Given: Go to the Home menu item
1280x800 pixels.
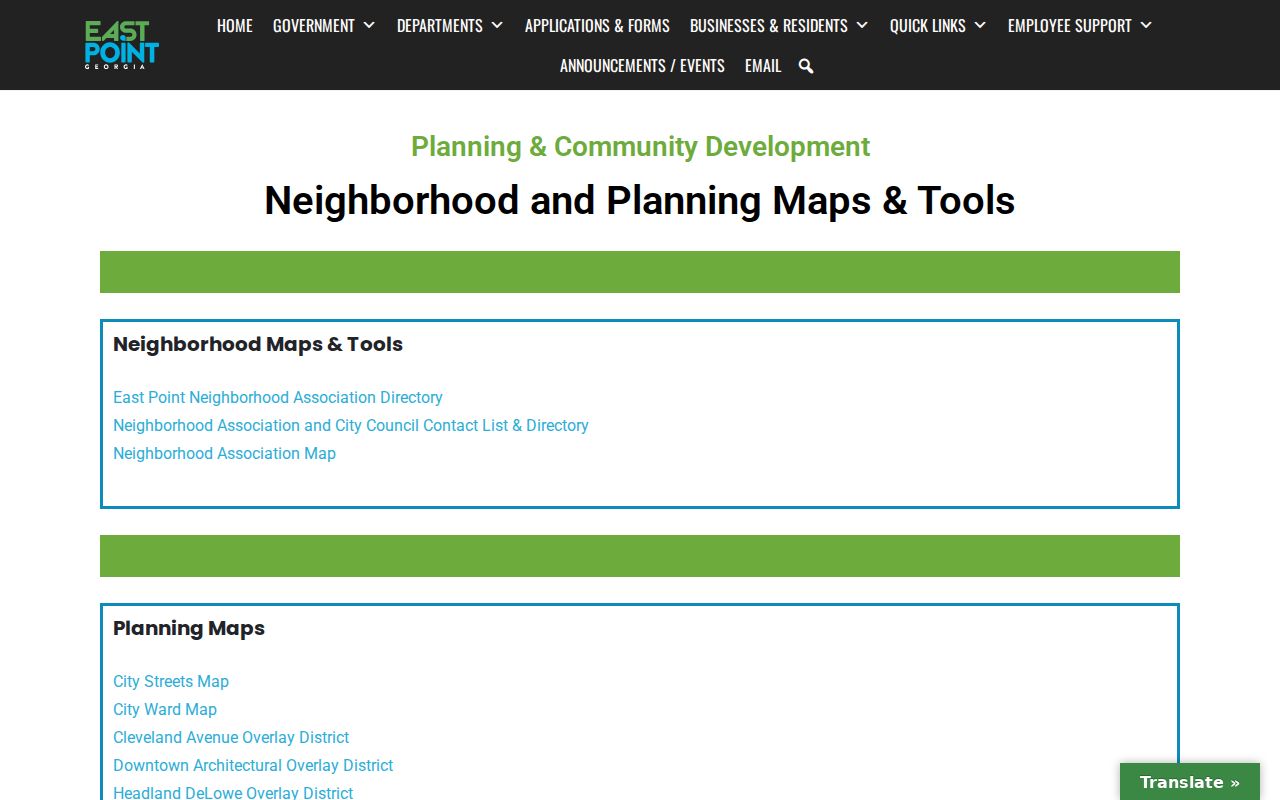Looking at the screenshot, I should coord(235,25).
